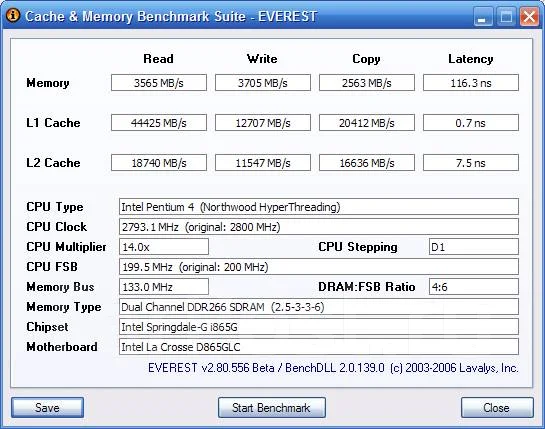Click the DRAM:FSB Ratio field 4:6
This screenshot has width=545, height=429.
pyautogui.click(x=474, y=287)
